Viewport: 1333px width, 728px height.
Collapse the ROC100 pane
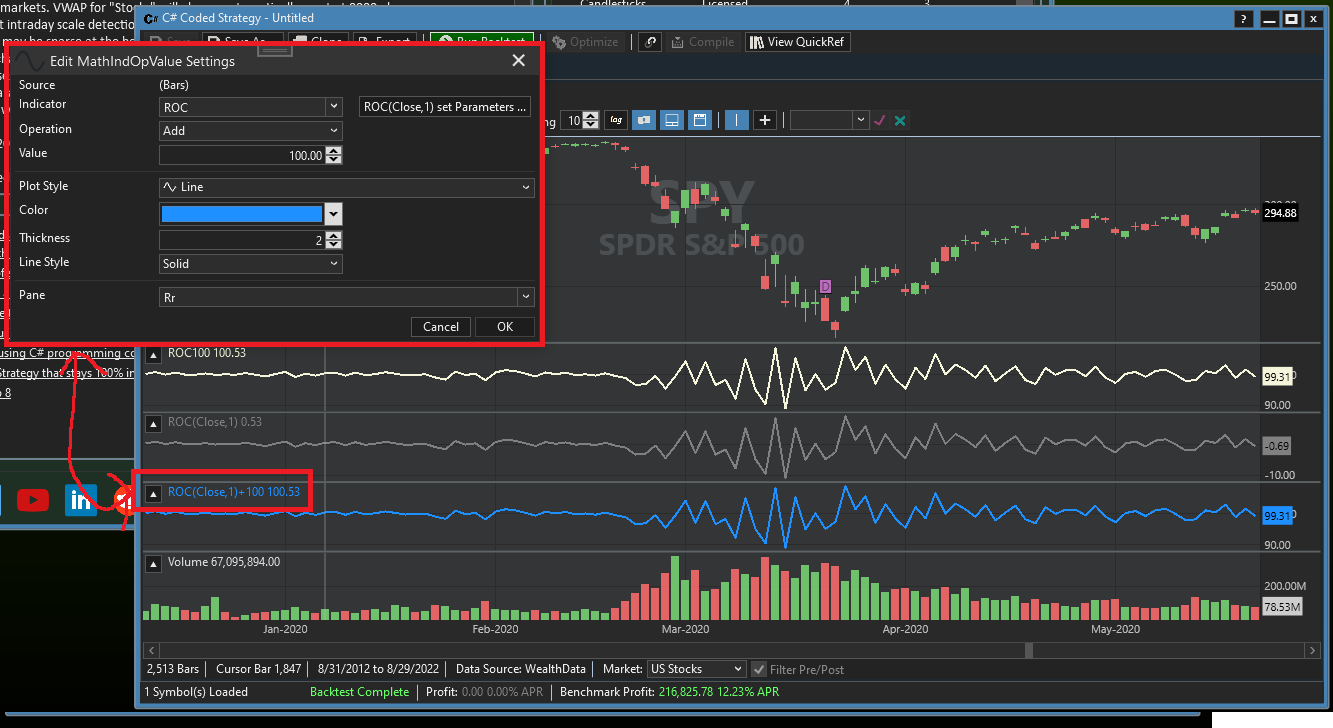pyautogui.click(x=154, y=354)
